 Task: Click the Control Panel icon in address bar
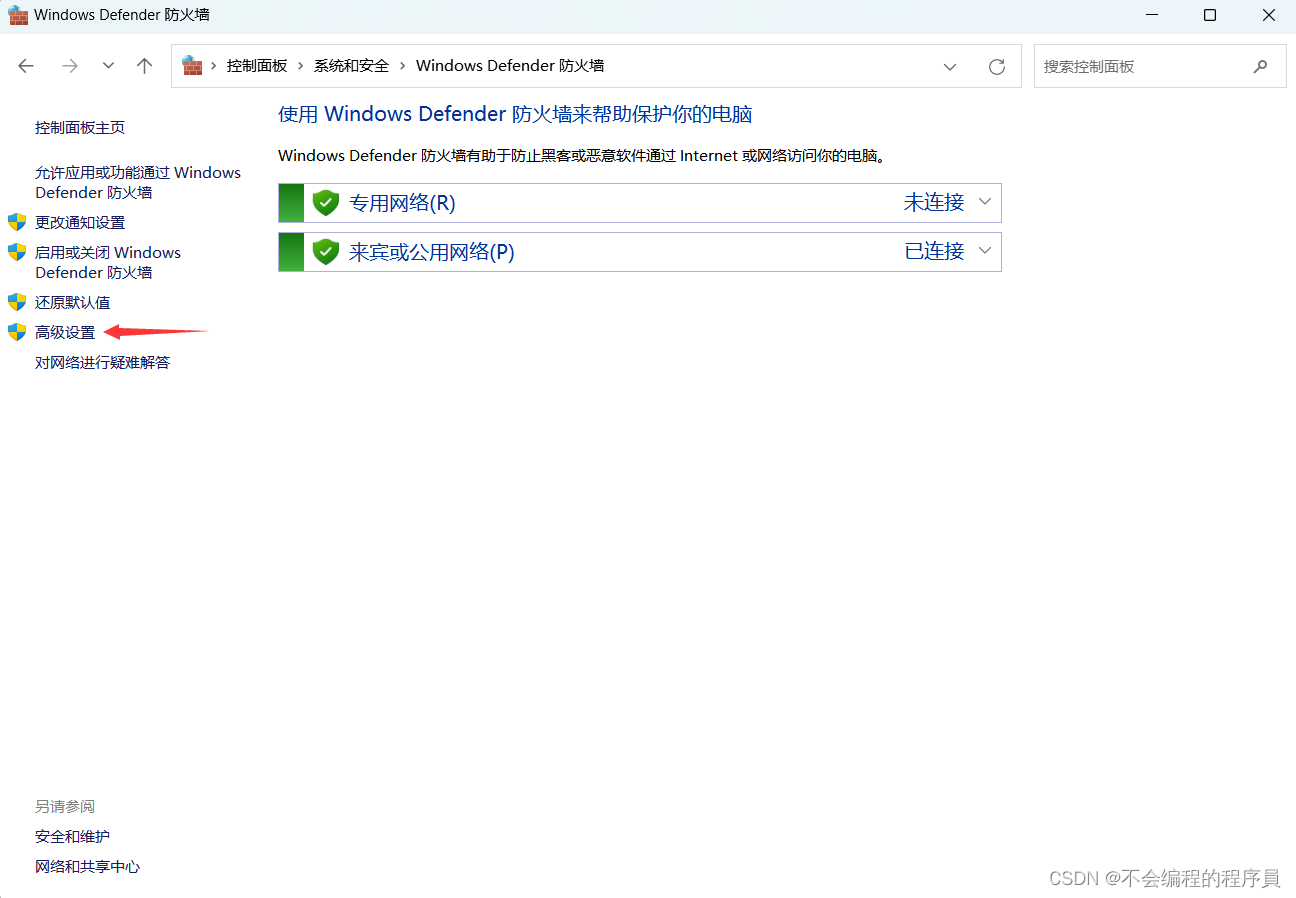192,66
